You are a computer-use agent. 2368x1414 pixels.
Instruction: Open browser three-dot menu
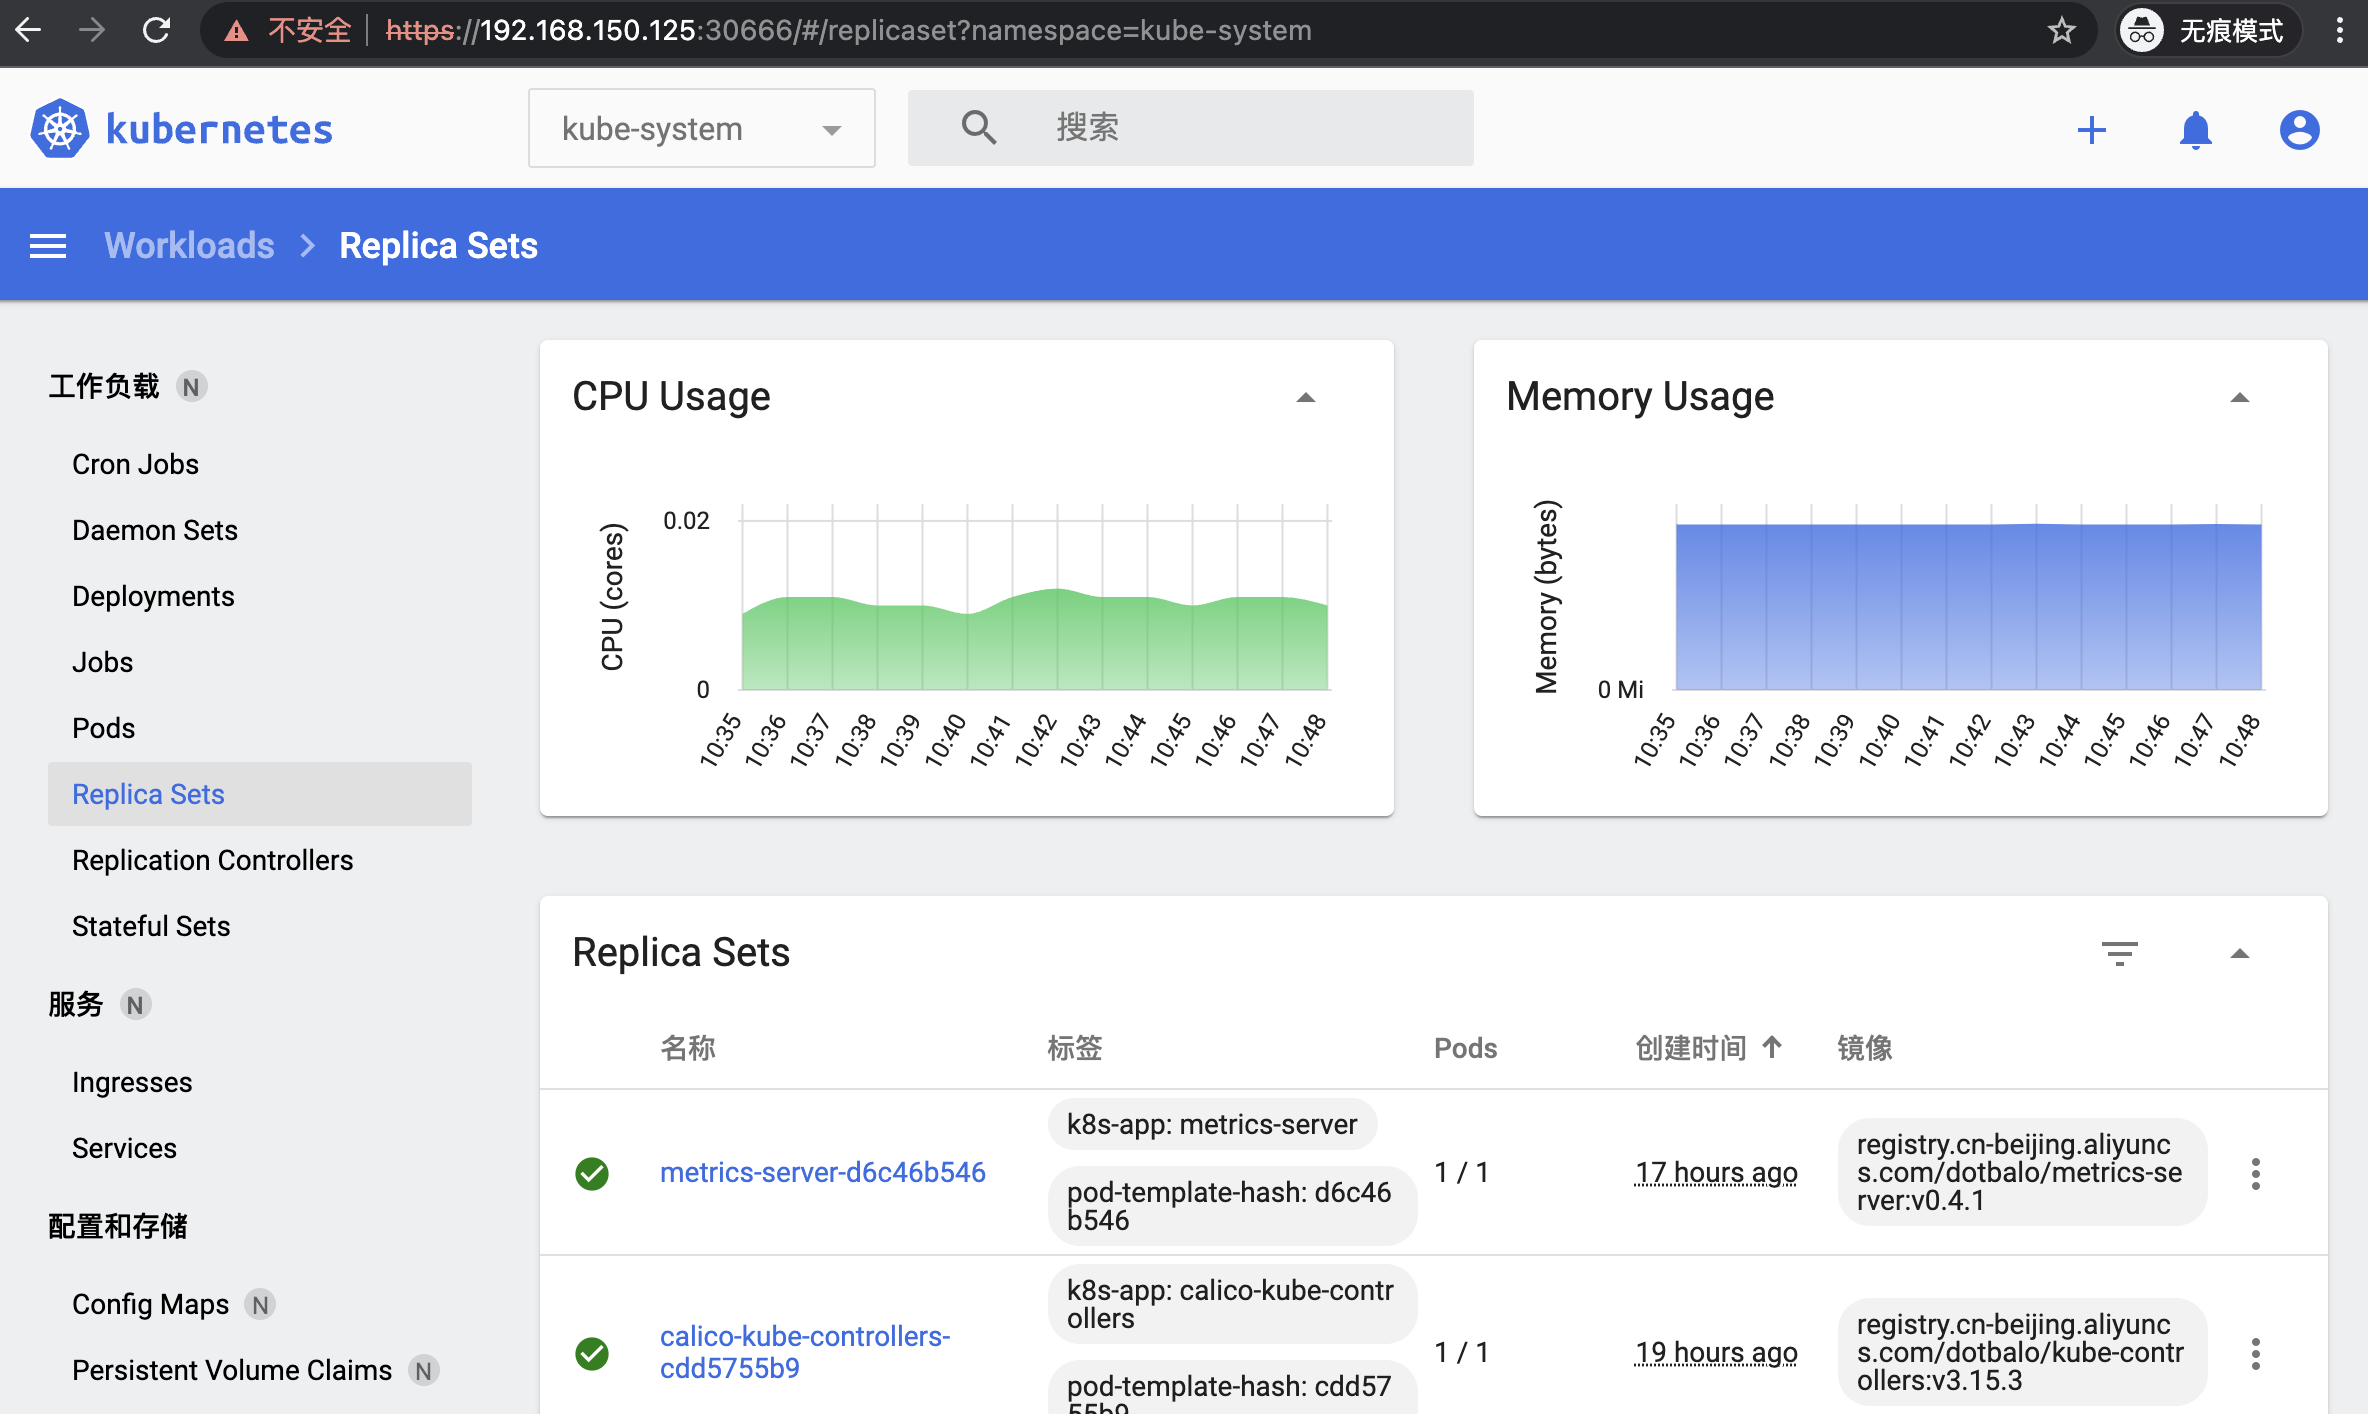tap(2339, 30)
